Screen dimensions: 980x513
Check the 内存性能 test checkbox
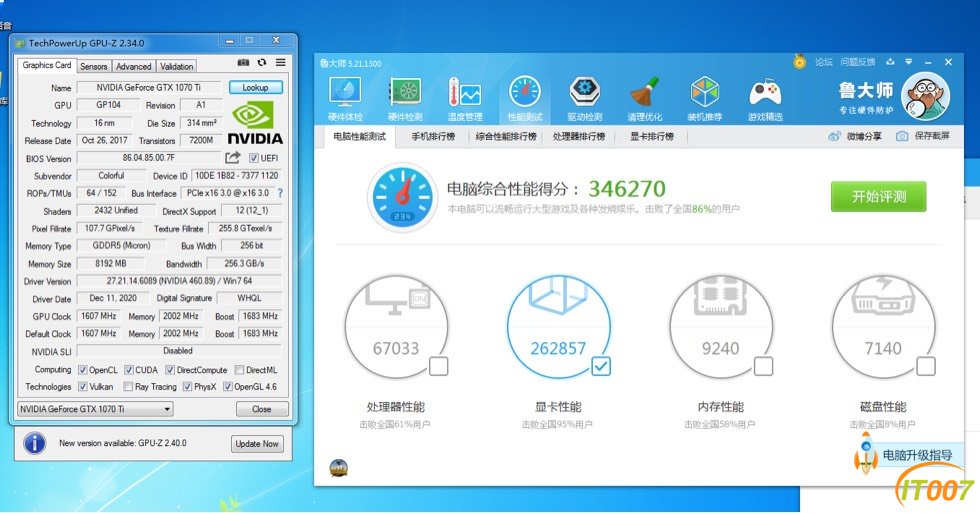point(763,366)
